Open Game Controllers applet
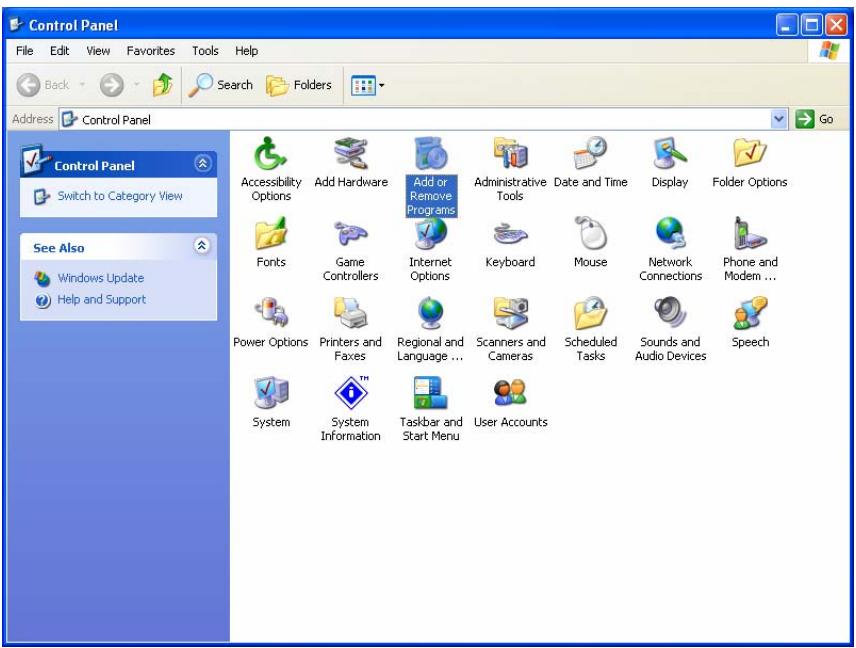 pyautogui.click(x=350, y=249)
